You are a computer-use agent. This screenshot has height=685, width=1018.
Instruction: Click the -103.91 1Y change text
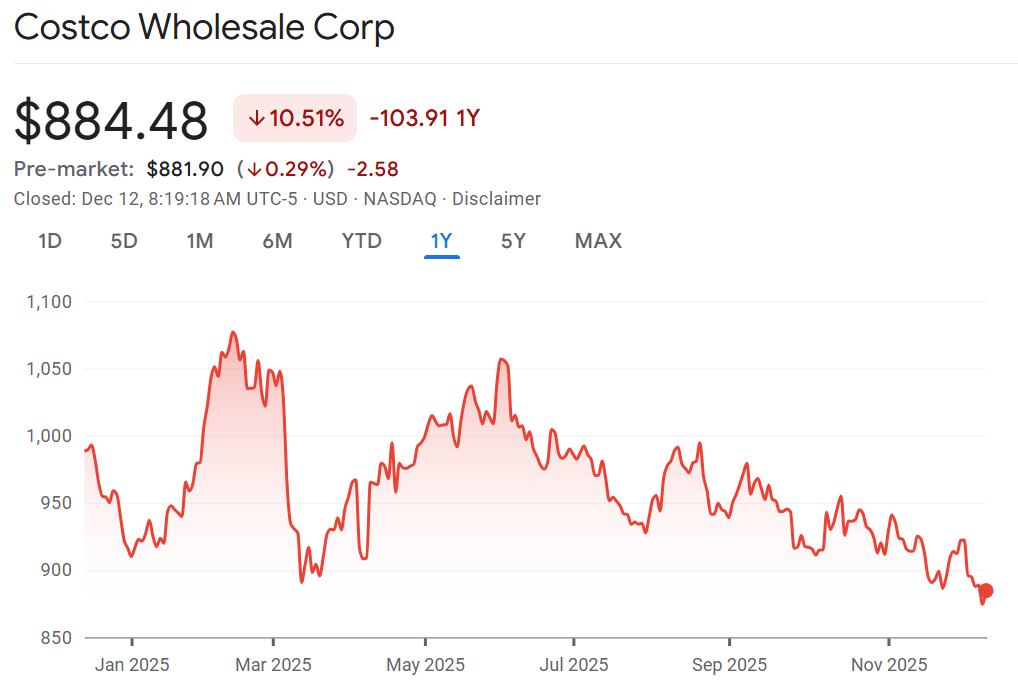[x=425, y=119]
